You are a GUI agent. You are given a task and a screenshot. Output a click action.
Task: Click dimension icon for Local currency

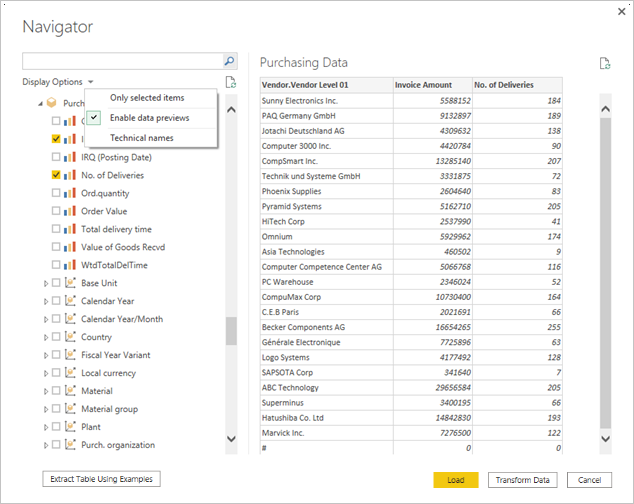coord(70,373)
